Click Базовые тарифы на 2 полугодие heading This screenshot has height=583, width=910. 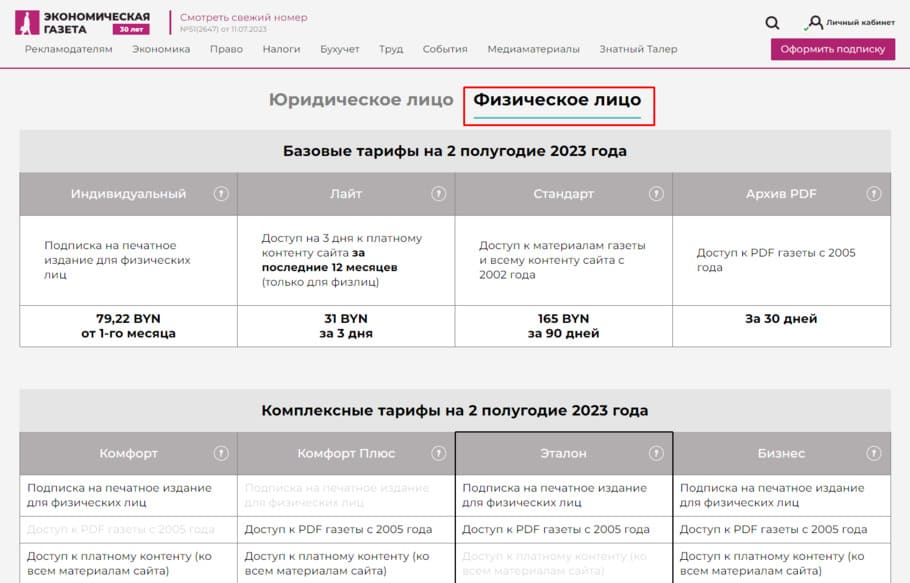click(455, 151)
